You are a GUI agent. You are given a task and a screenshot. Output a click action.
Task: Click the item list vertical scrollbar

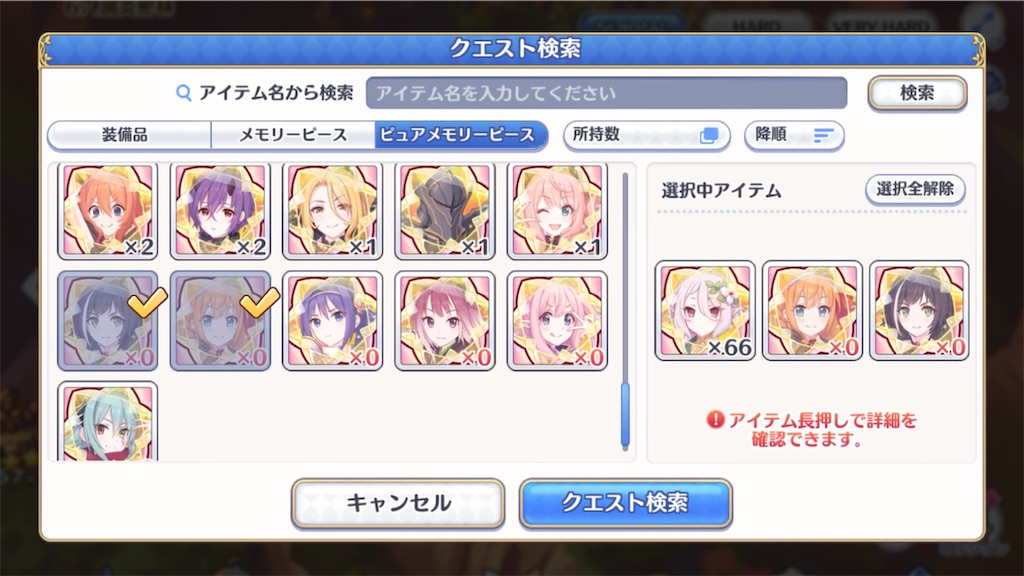[625, 312]
